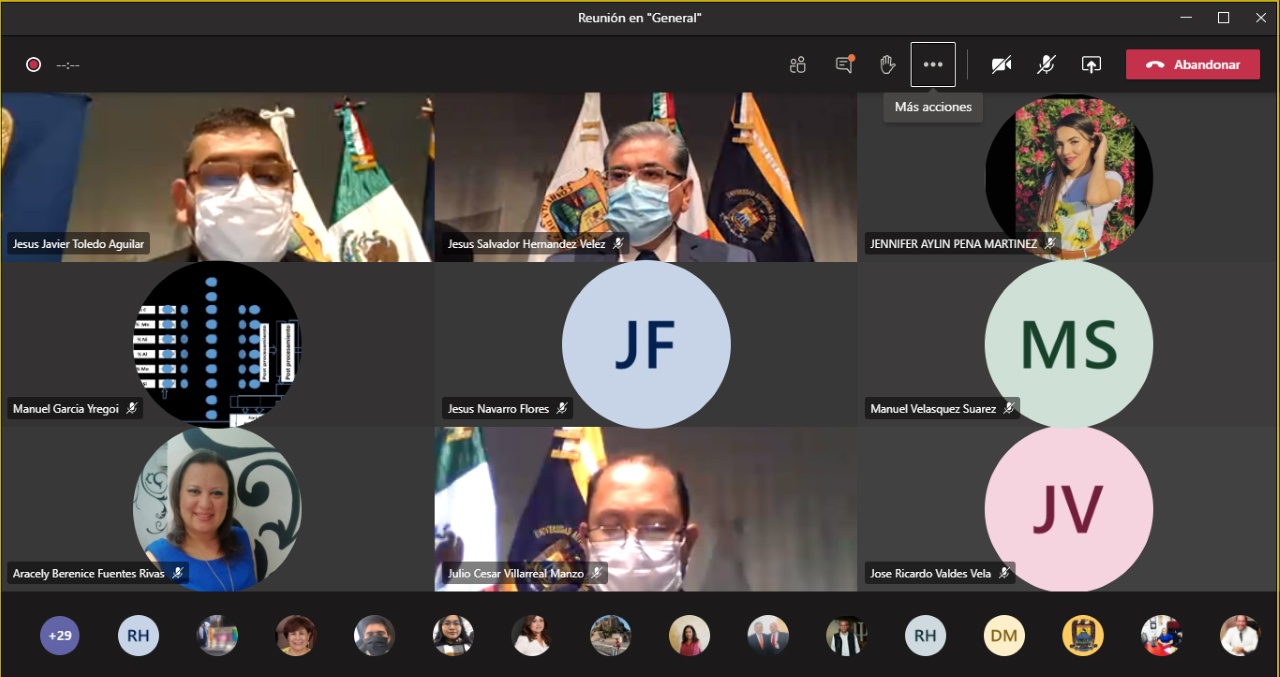Select Julio Cesar Villarreal Manzo's video tile

tap(645, 508)
